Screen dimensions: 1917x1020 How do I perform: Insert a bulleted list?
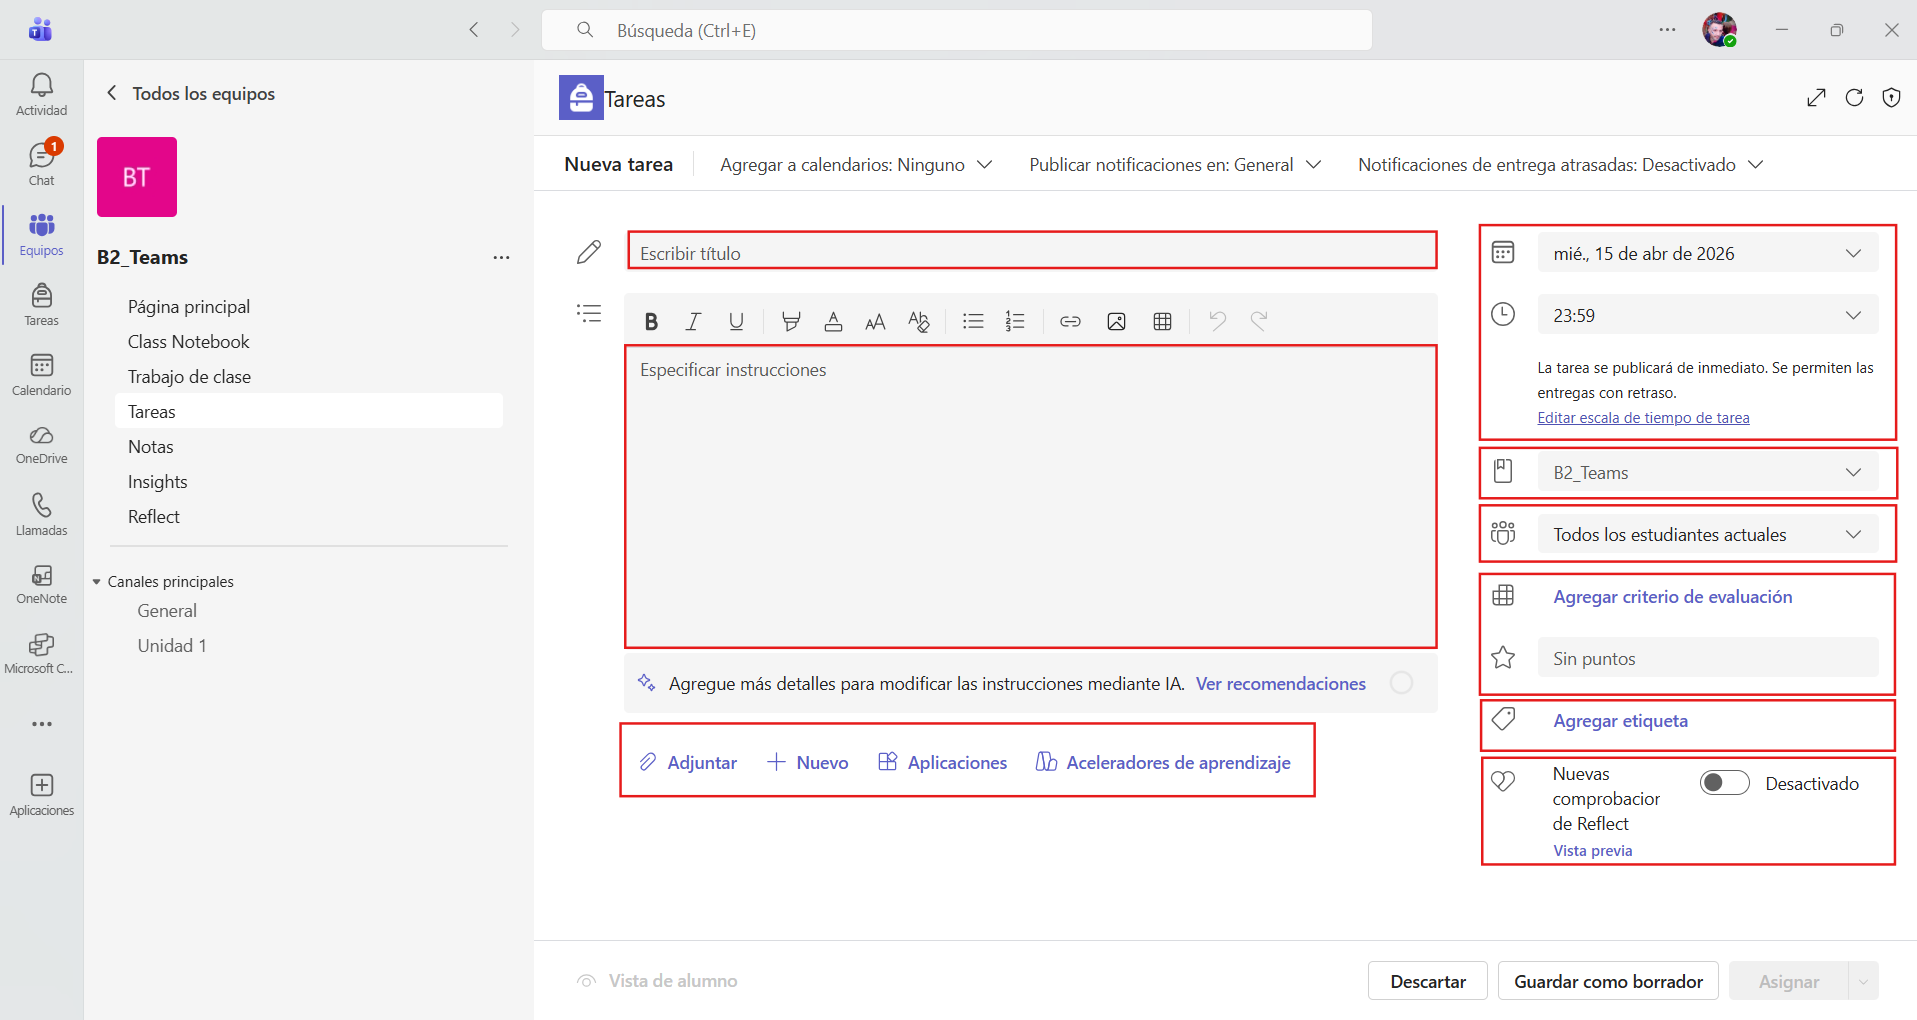click(973, 321)
